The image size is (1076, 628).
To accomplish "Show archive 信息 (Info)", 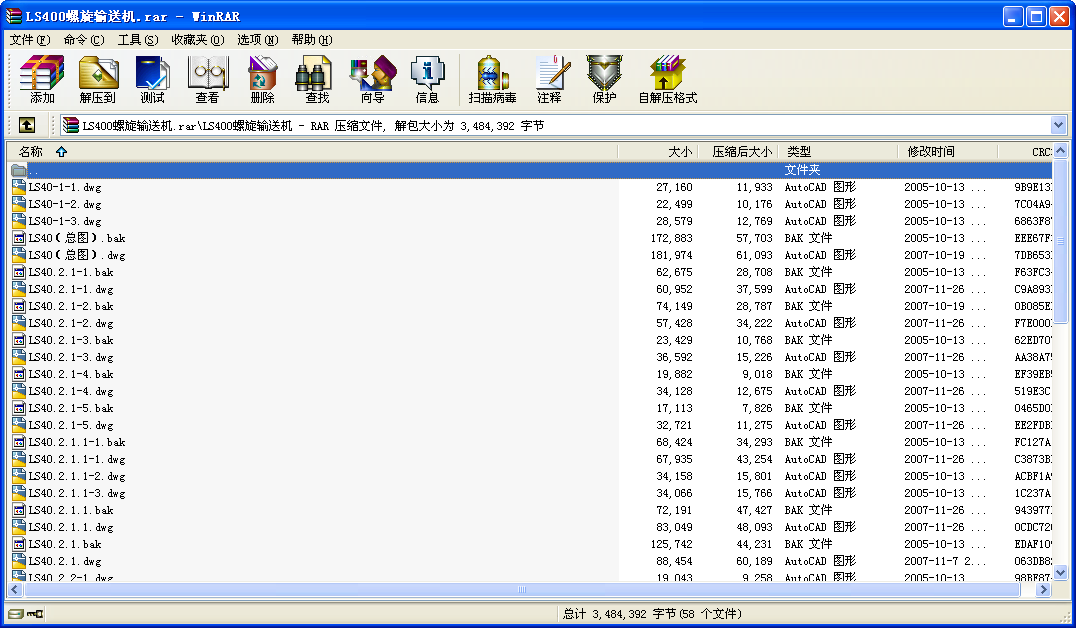I will point(427,80).
